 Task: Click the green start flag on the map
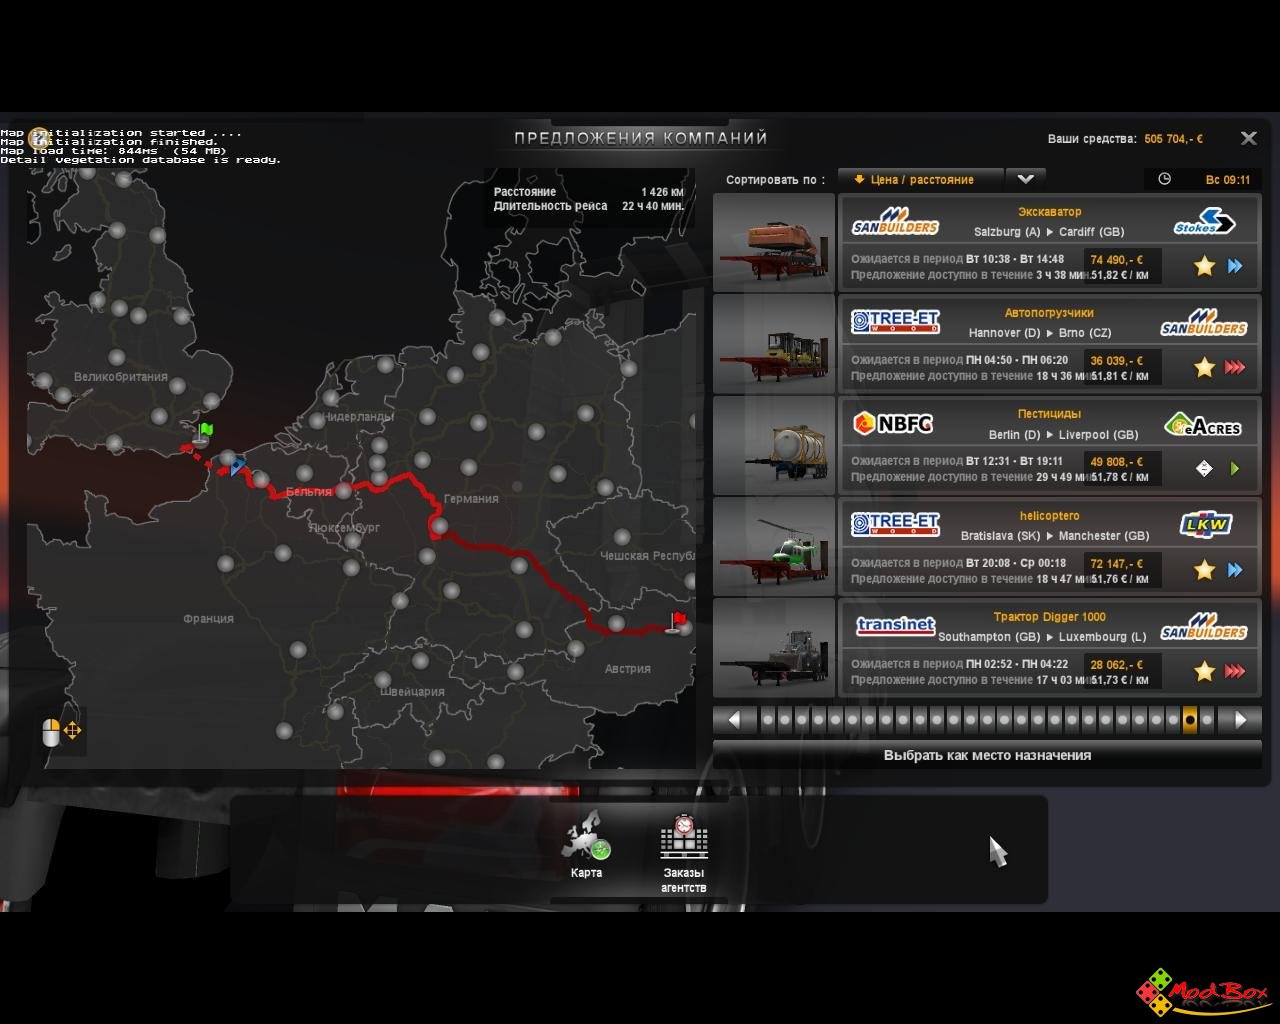pos(204,433)
